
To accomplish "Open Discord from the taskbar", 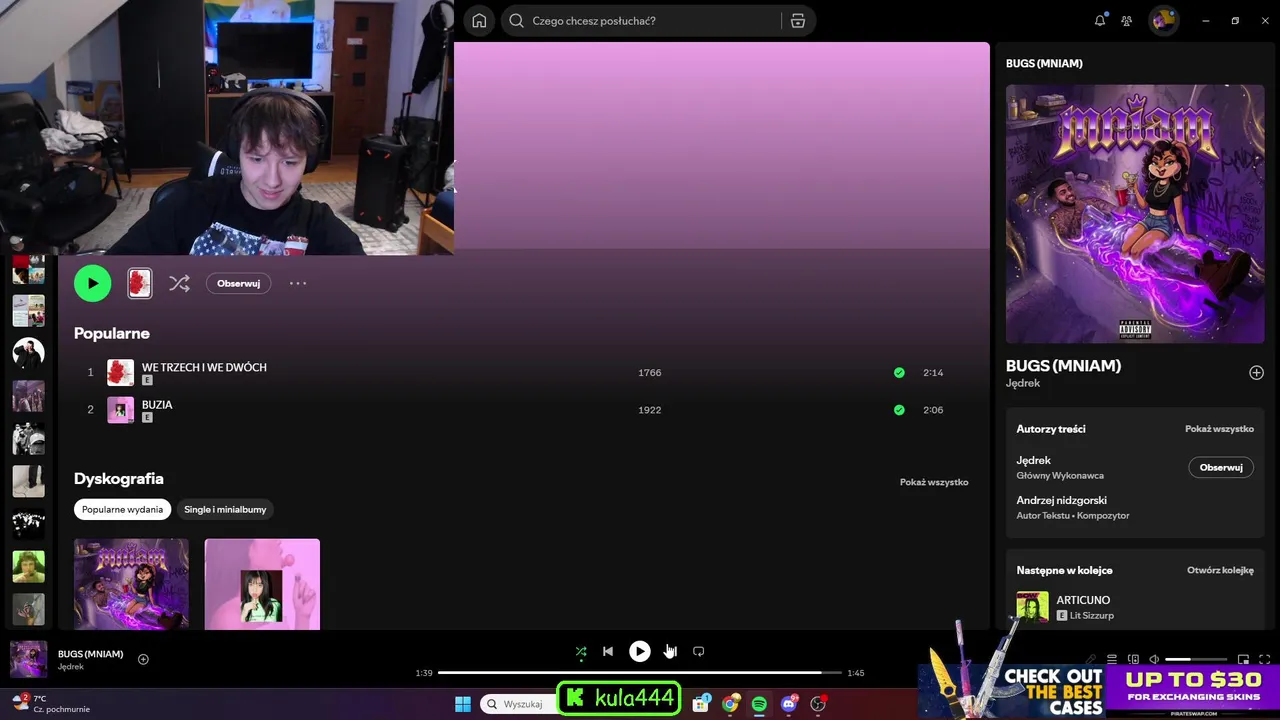I will coord(789,704).
